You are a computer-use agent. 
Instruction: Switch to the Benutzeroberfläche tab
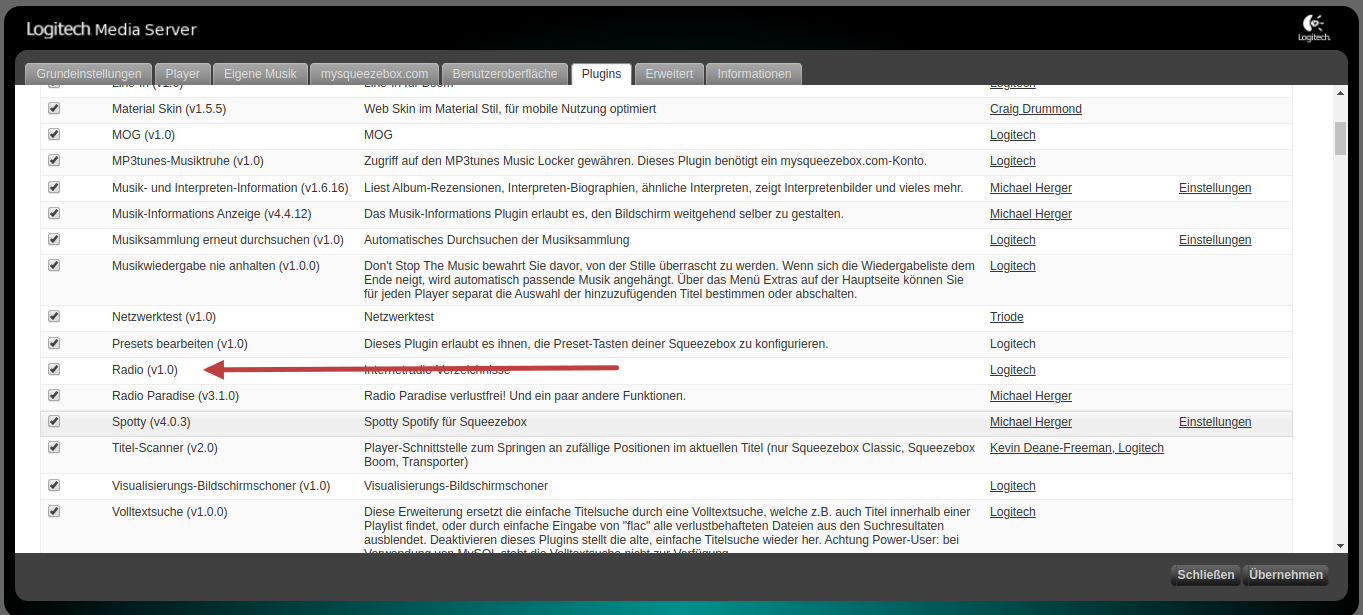pos(505,74)
